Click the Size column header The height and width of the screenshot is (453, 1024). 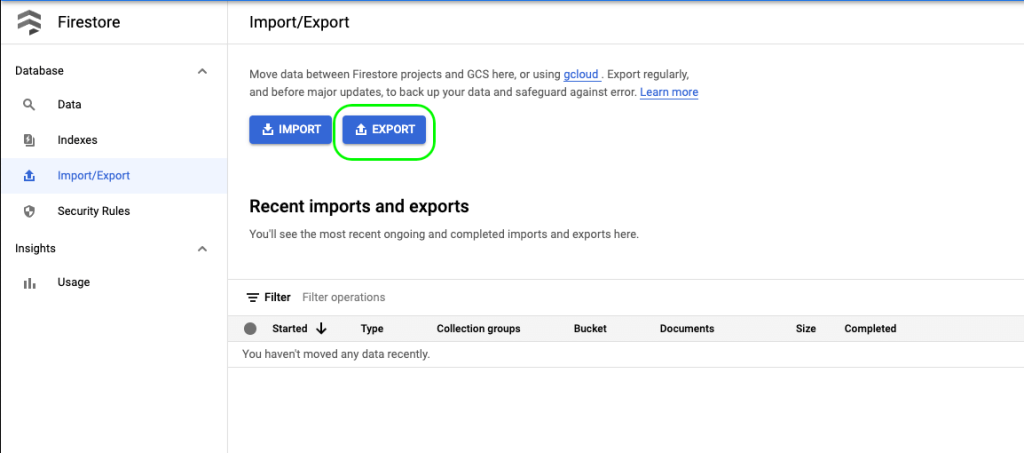pos(805,328)
